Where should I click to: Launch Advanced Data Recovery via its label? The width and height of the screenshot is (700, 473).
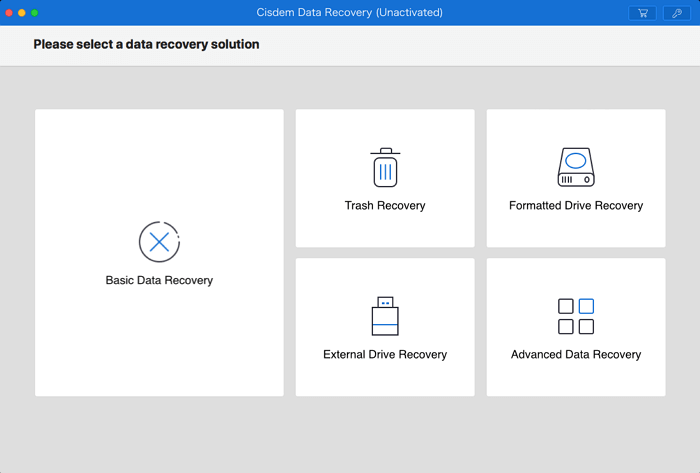pyautogui.click(x=575, y=355)
